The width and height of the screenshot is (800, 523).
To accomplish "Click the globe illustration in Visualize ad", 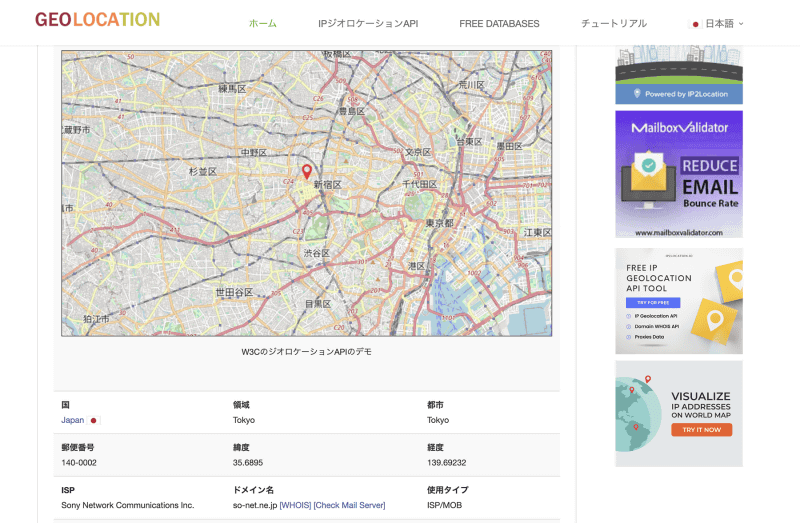I will [638, 414].
